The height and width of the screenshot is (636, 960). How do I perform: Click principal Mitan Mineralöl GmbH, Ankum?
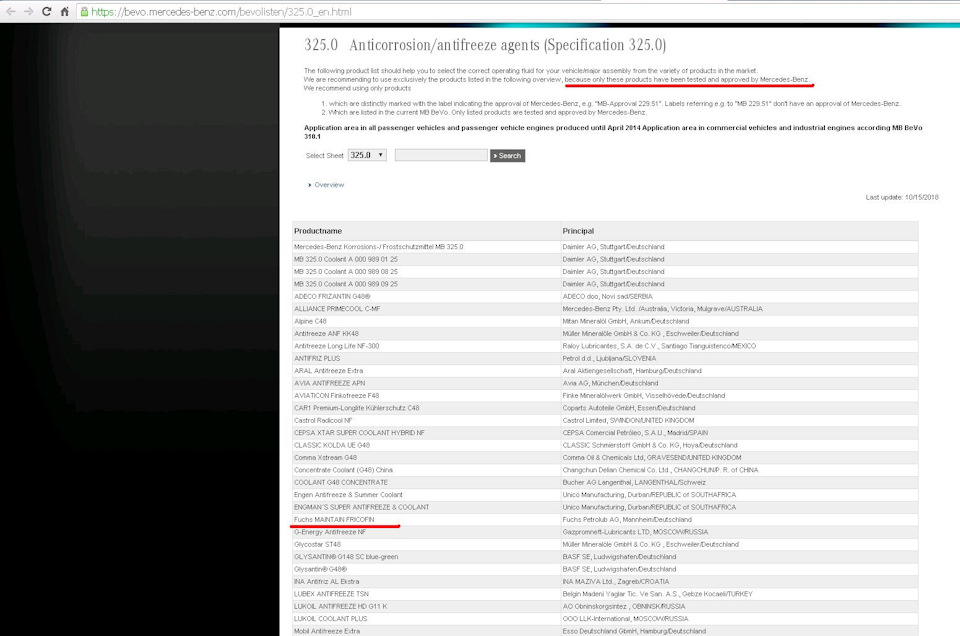pyautogui.click(x=626, y=321)
